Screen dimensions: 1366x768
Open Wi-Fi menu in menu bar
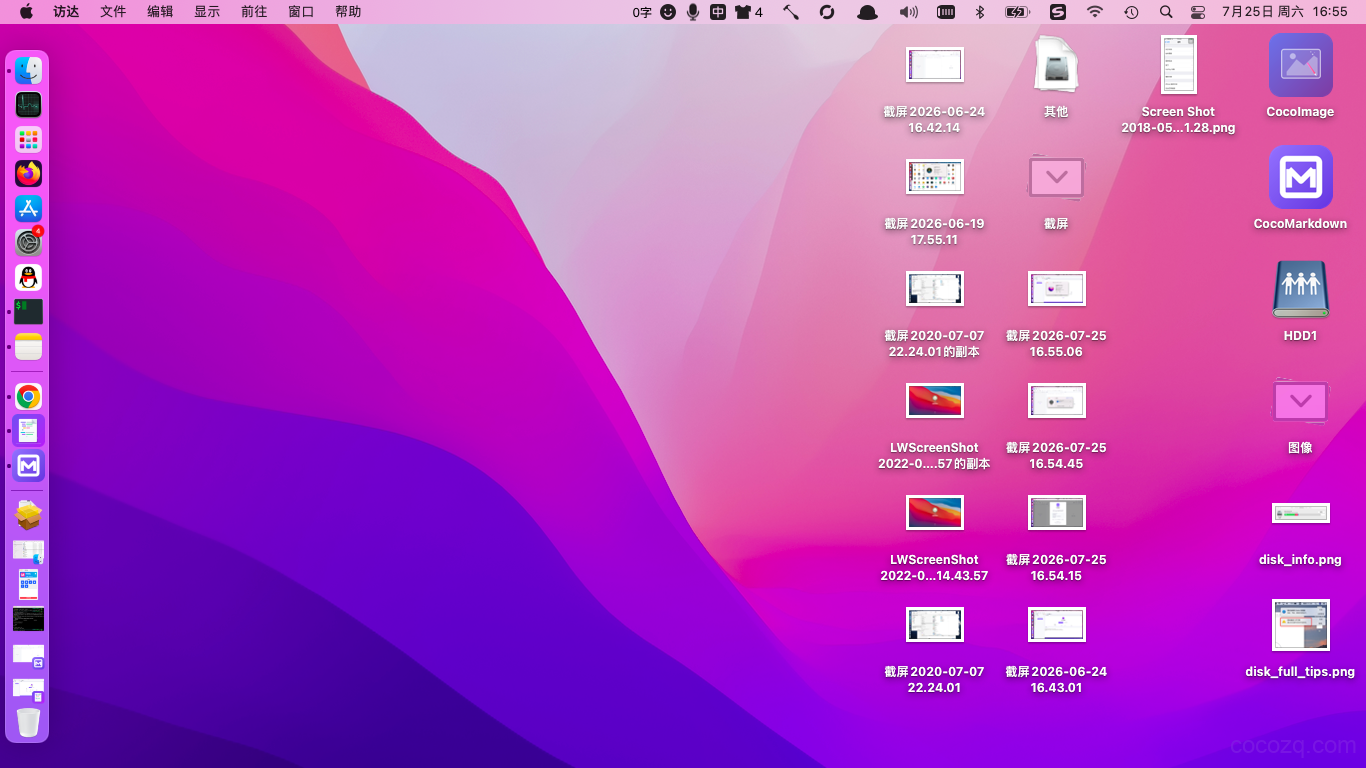coord(1095,12)
